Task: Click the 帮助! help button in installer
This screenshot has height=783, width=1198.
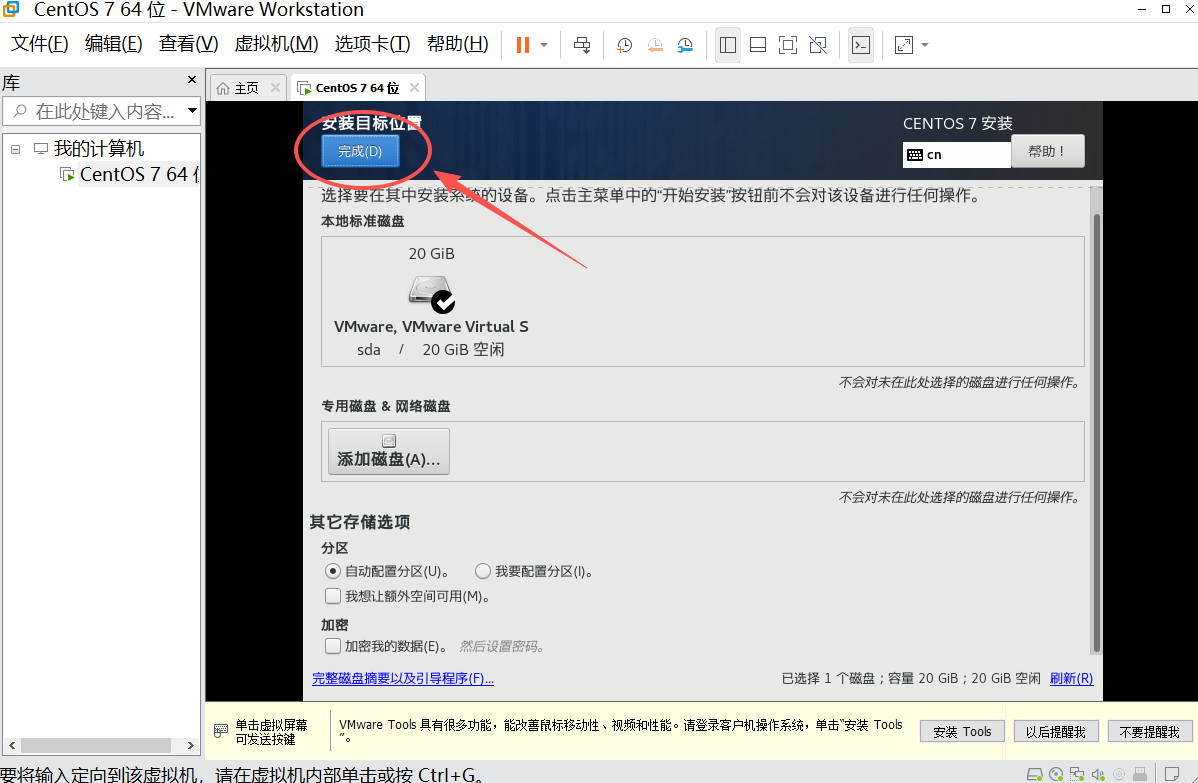Action: [1047, 151]
